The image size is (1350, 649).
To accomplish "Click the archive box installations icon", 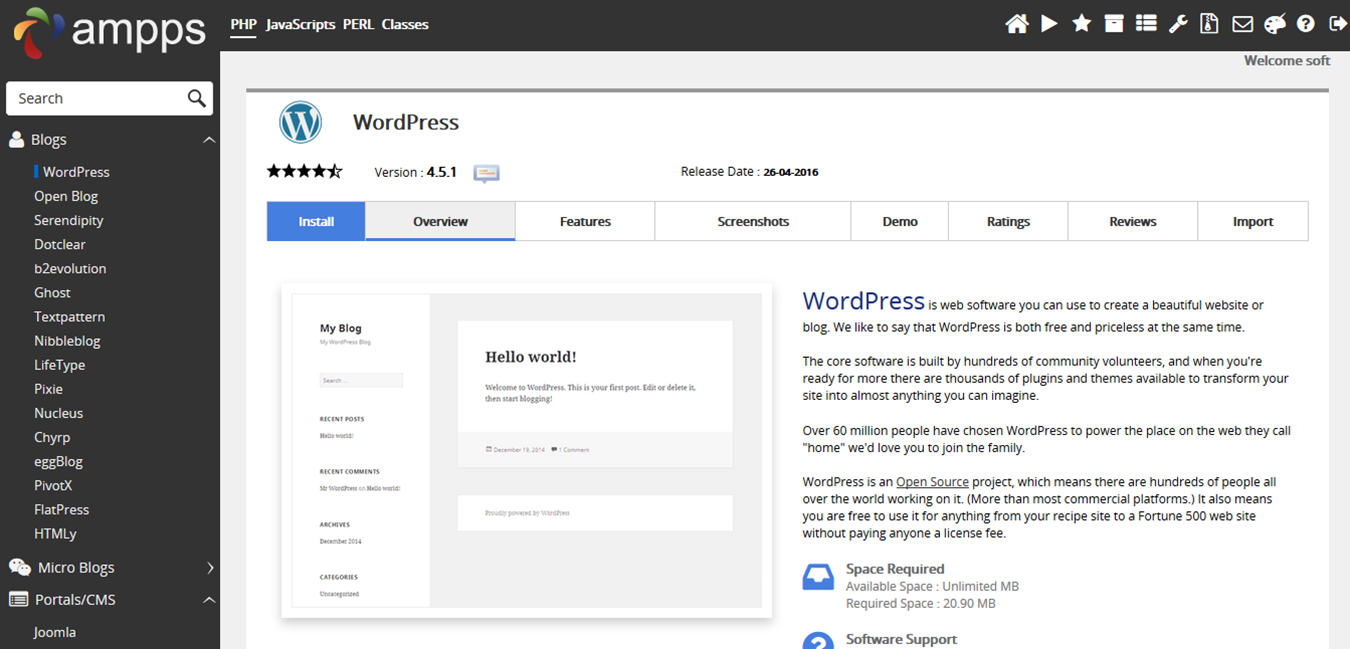I will (1114, 23).
